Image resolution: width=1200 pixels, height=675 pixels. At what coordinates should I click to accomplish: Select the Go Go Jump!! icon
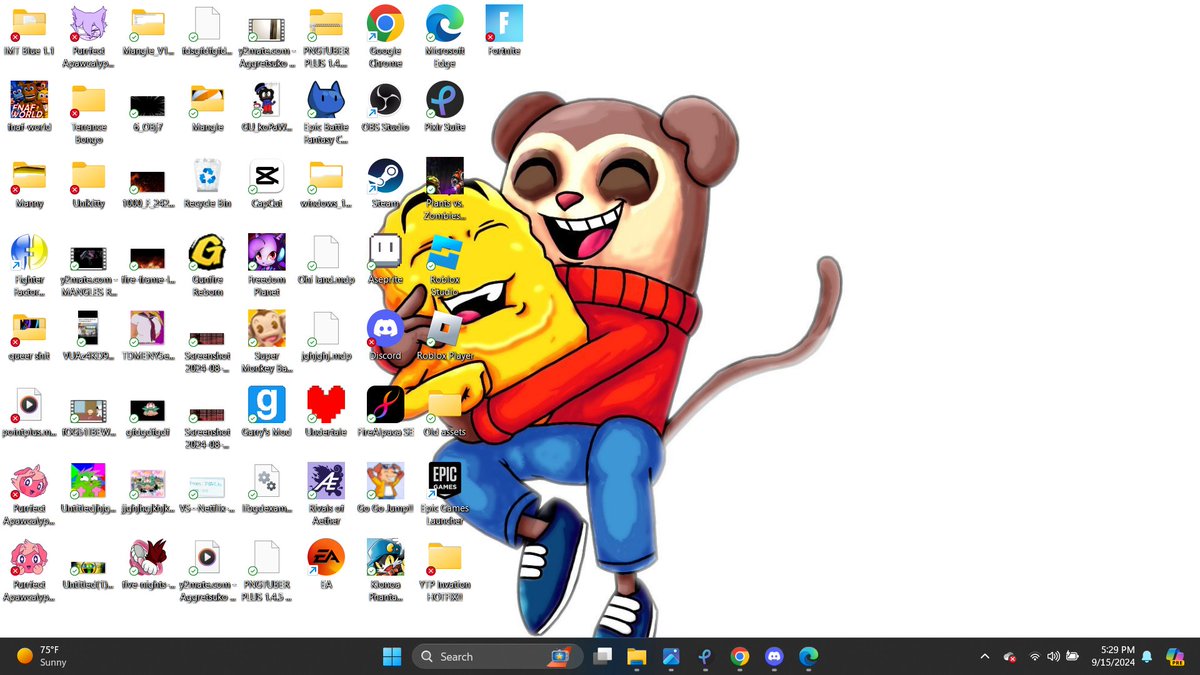pyautogui.click(x=385, y=487)
